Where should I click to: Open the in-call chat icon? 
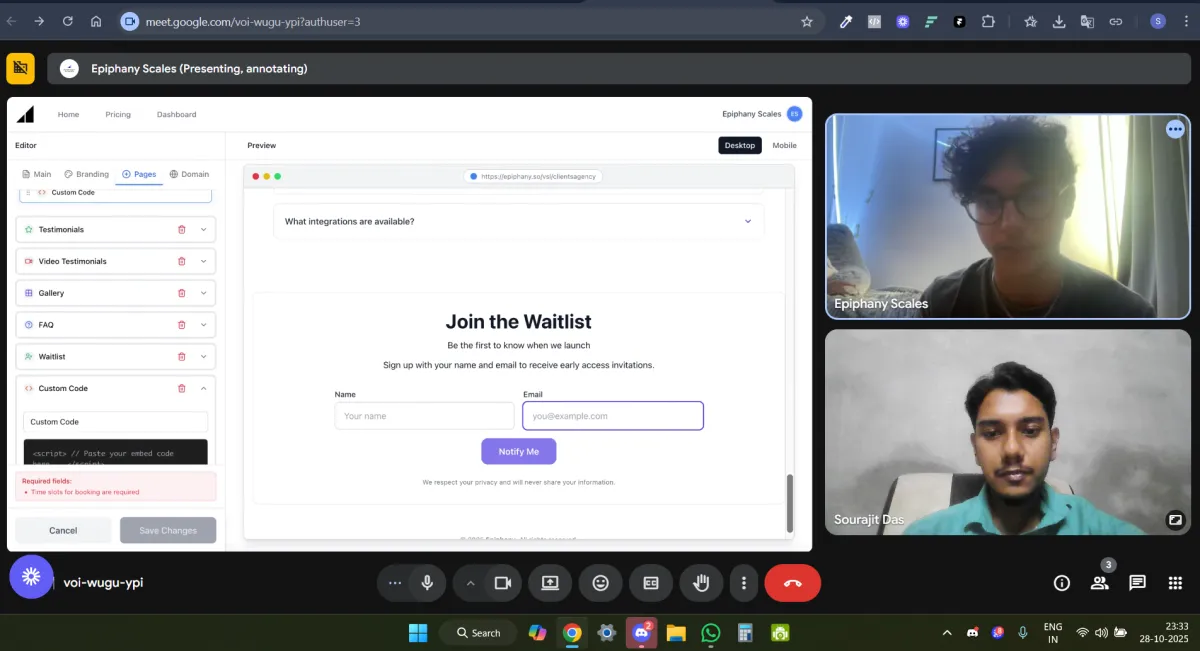pyautogui.click(x=1137, y=583)
